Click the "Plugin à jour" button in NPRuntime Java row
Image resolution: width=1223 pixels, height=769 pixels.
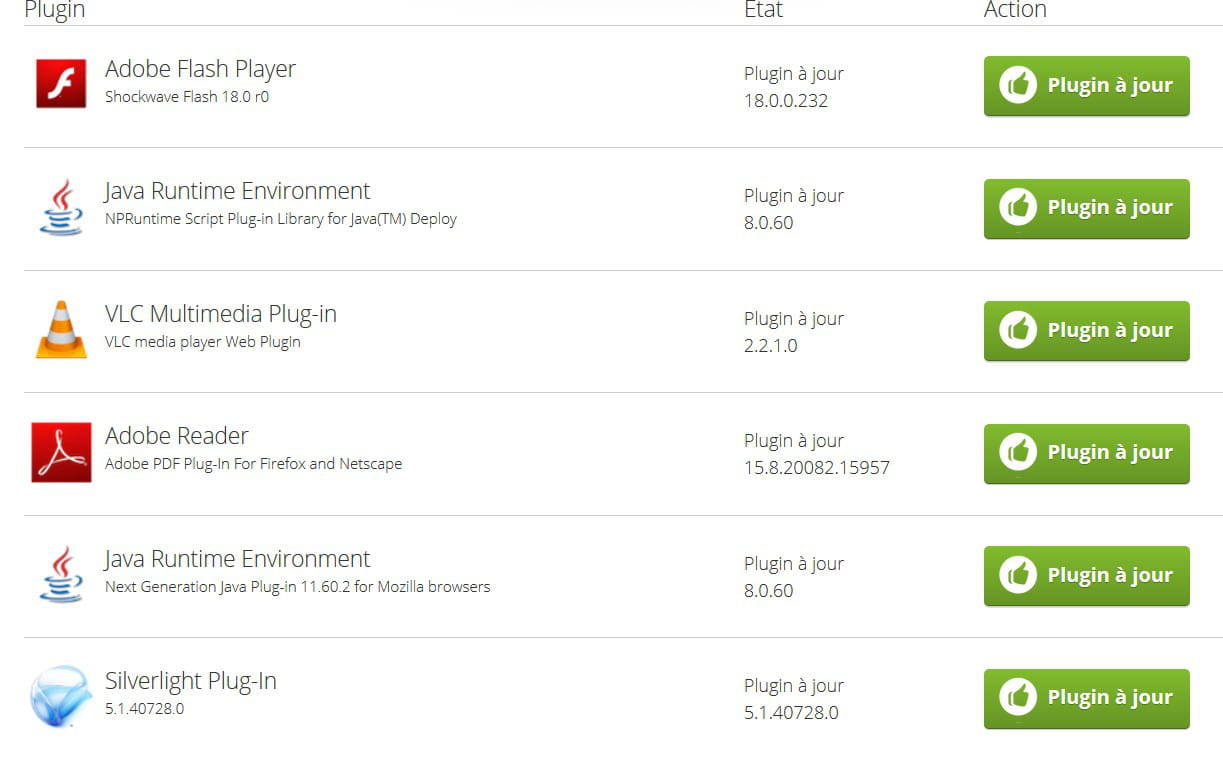click(1086, 208)
